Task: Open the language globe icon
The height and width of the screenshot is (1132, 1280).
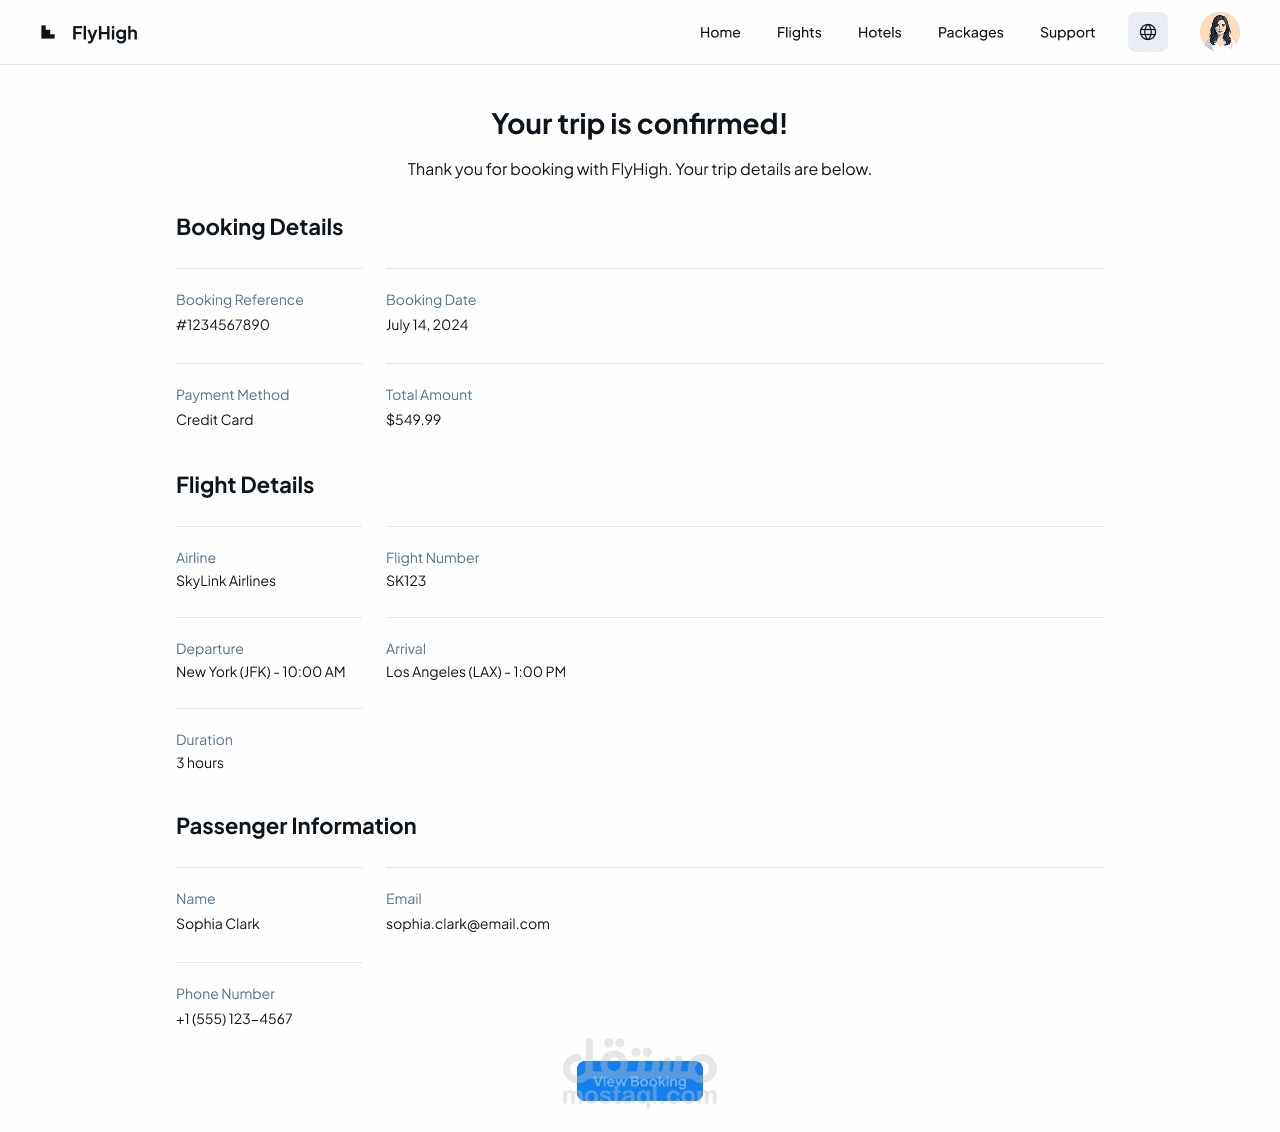Action: (x=1148, y=32)
